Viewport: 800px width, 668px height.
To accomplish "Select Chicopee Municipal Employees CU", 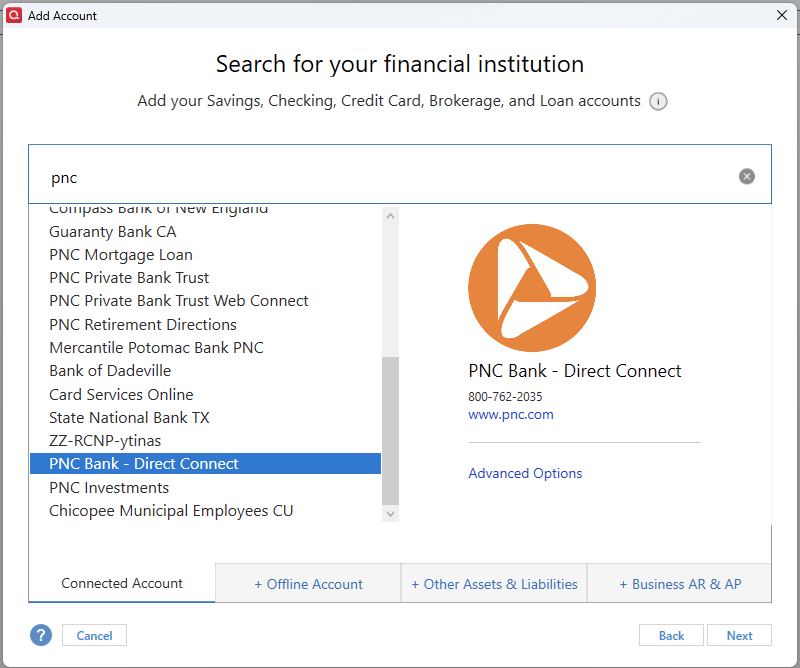I will (x=171, y=510).
